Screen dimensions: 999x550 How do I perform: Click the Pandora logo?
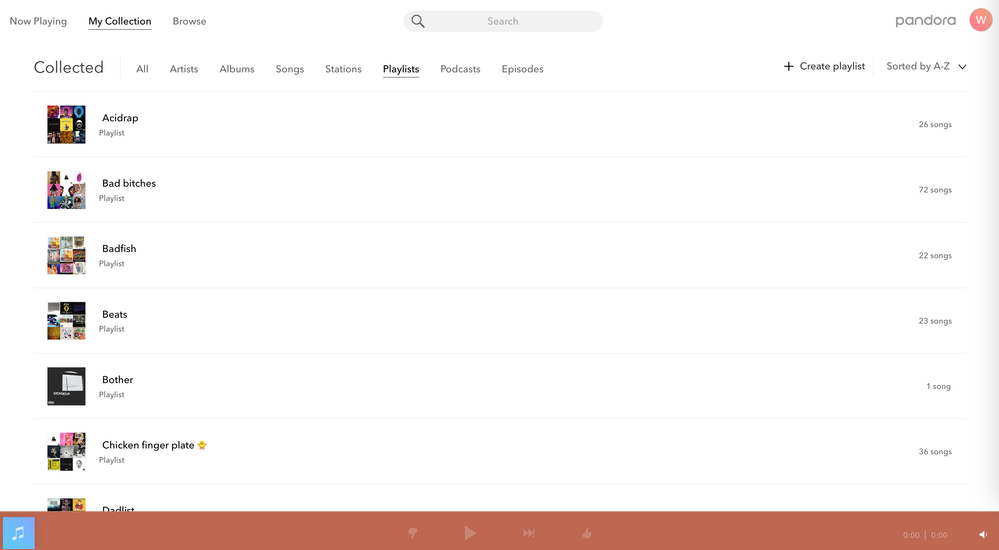[x=925, y=20]
